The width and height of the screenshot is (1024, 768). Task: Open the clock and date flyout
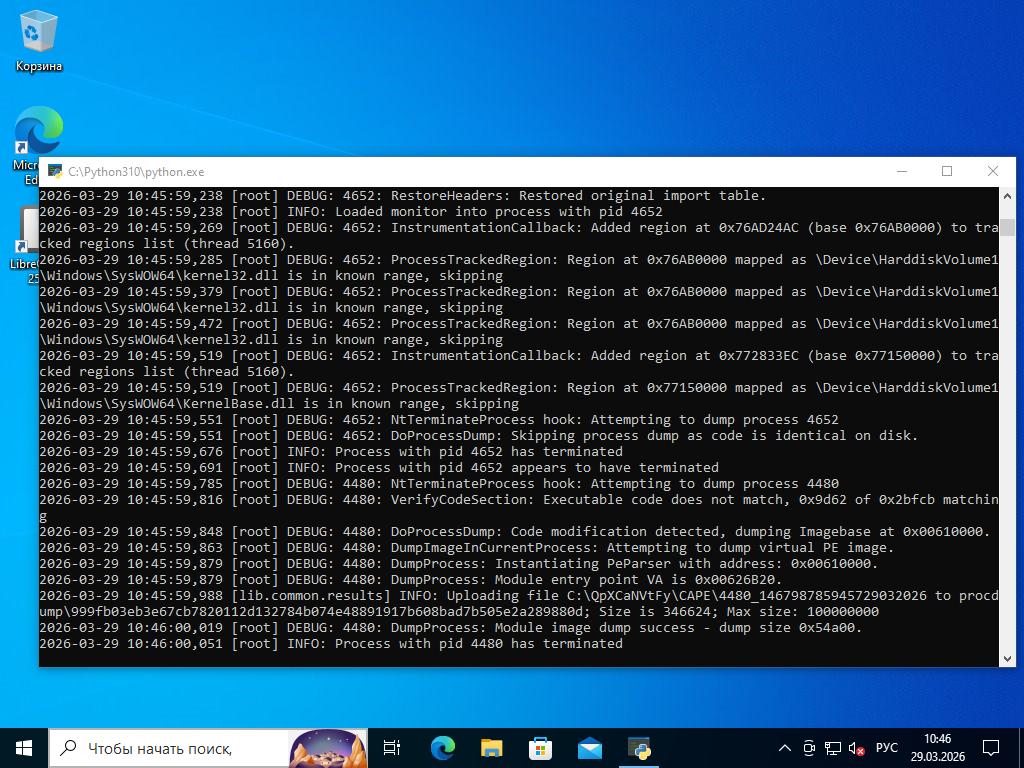pos(937,747)
